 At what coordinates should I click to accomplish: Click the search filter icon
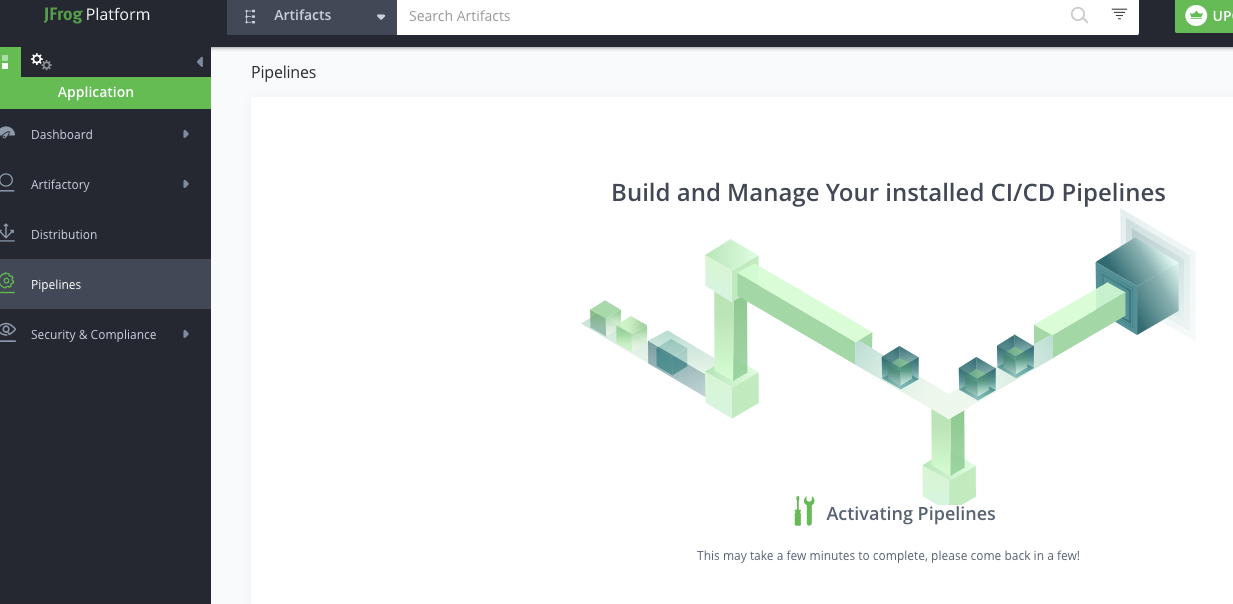(x=1118, y=16)
